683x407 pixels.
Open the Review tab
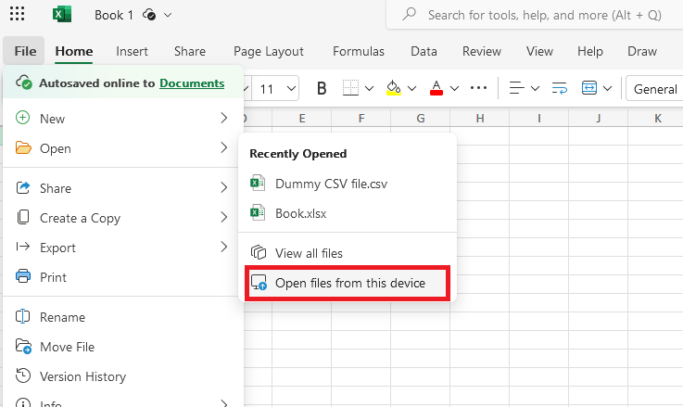[481, 51]
